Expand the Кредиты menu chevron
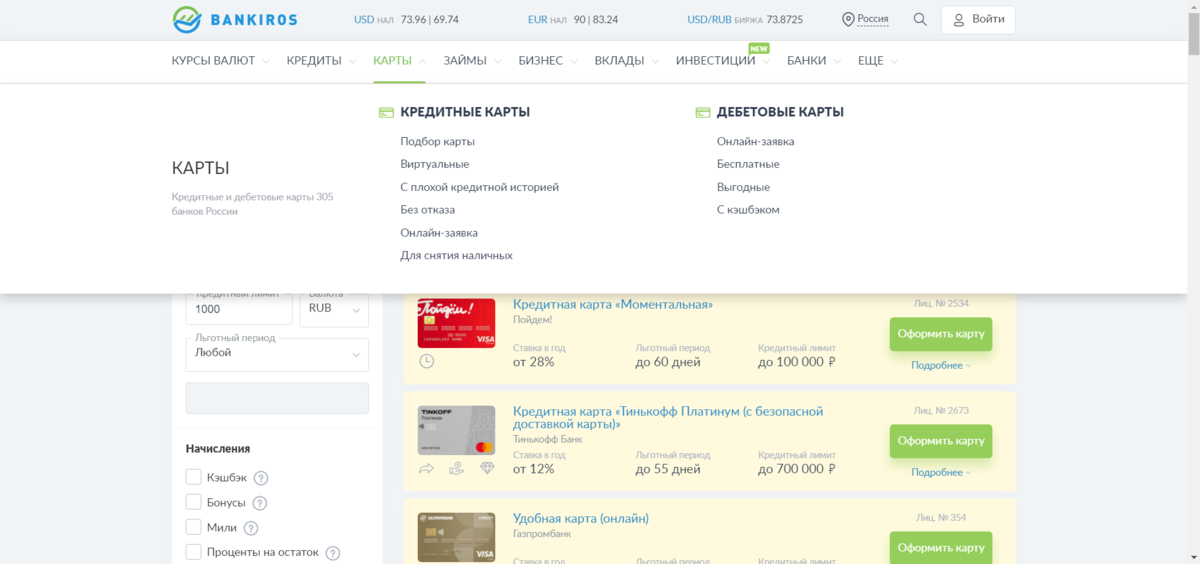Image resolution: width=1200 pixels, height=564 pixels. [x=352, y=61]
